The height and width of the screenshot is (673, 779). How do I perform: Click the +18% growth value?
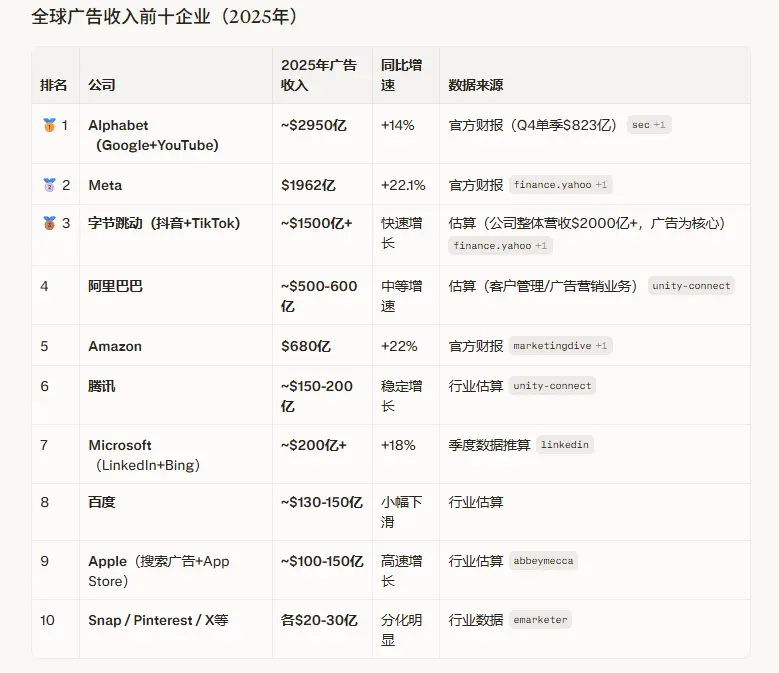[398, 445]
